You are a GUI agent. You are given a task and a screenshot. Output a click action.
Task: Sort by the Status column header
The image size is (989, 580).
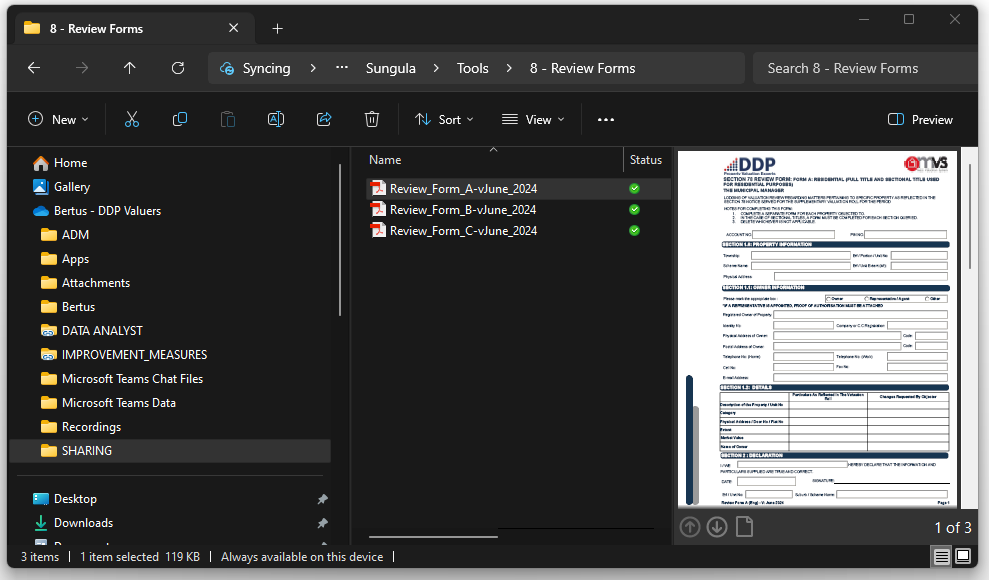[x=646, y=160]
